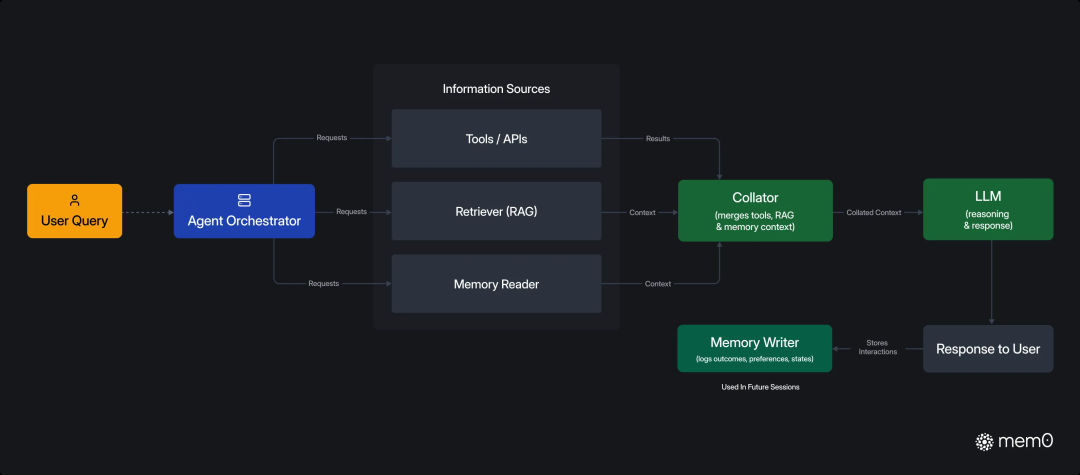The width and height of the screenshot is (1080, 475).
Task: Select the Retriever (RAG) box
Action: 496,211
